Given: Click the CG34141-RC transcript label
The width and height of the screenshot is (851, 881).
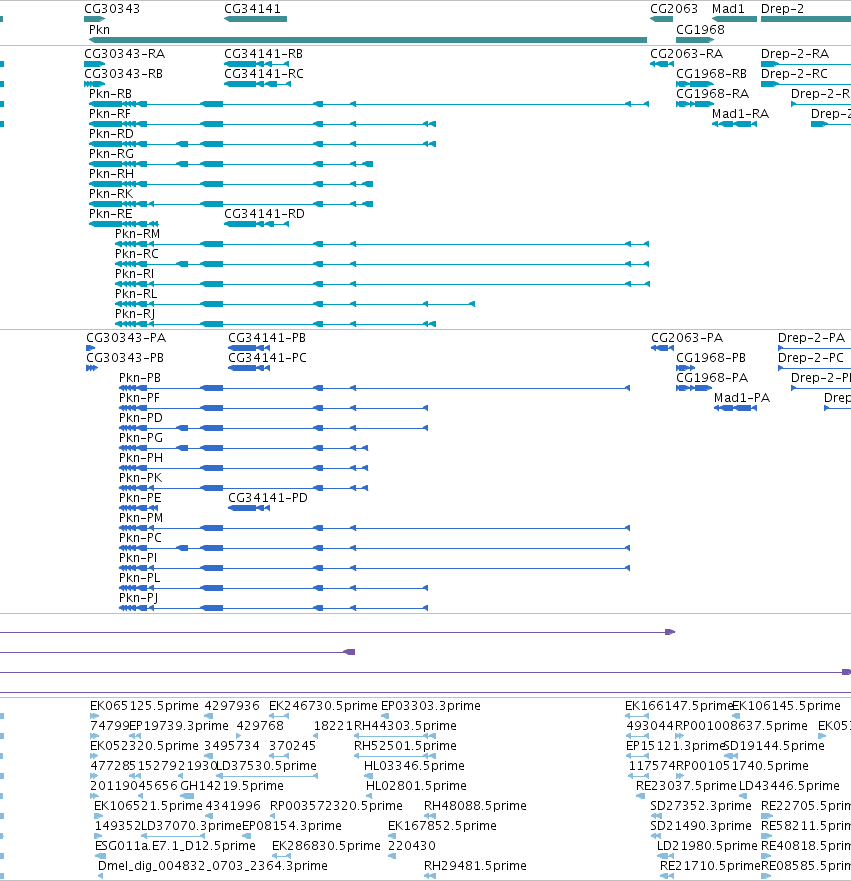Looking at the screenshot, I should tap(264, 74).
